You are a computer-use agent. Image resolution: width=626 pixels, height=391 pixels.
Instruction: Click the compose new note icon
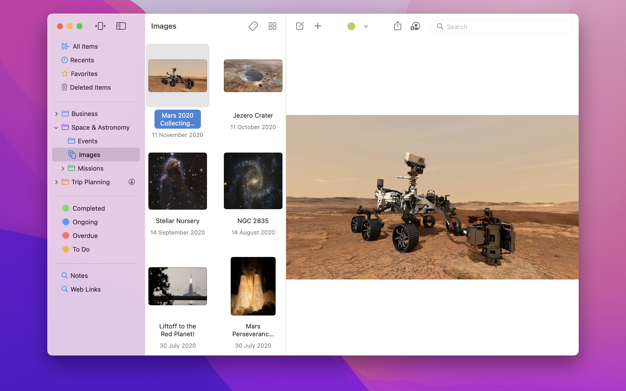click(300, 26)
